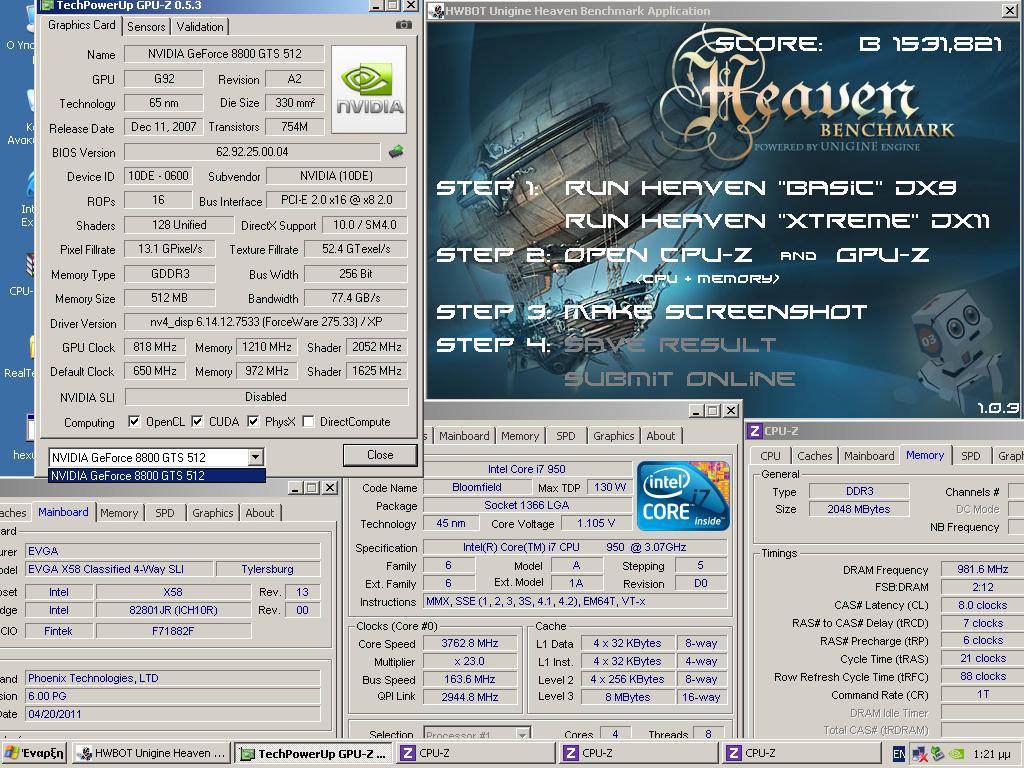The height and width of the screenshot is (768, 1024).
Task: Click the memory Size value 2048 MBytes
Action: [x=859, y=509]
